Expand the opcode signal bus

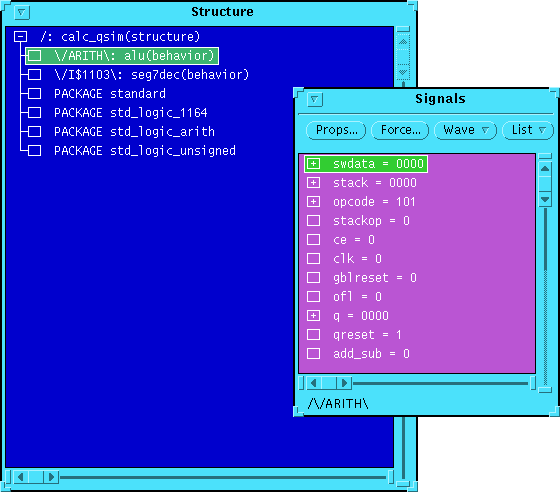pyautogui.click(x=314, y=201)
